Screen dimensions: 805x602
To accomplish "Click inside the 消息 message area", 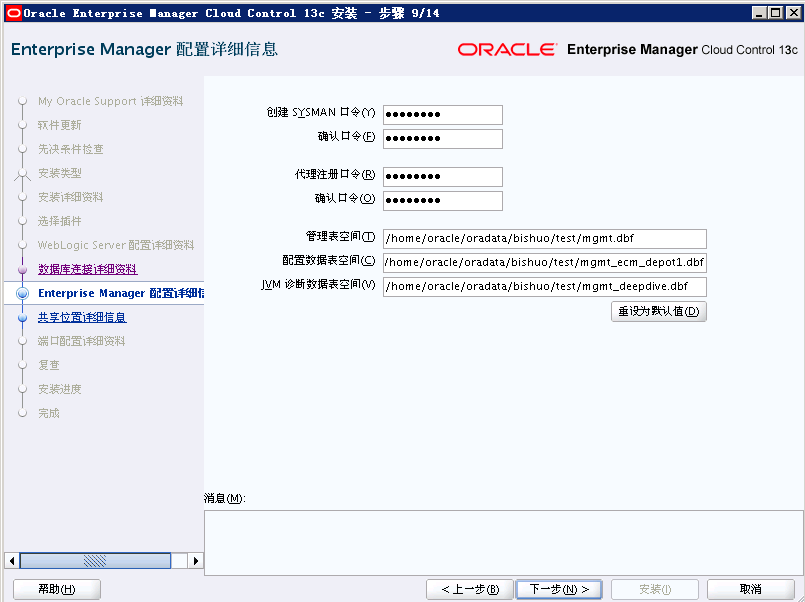I will coord(504,542).
